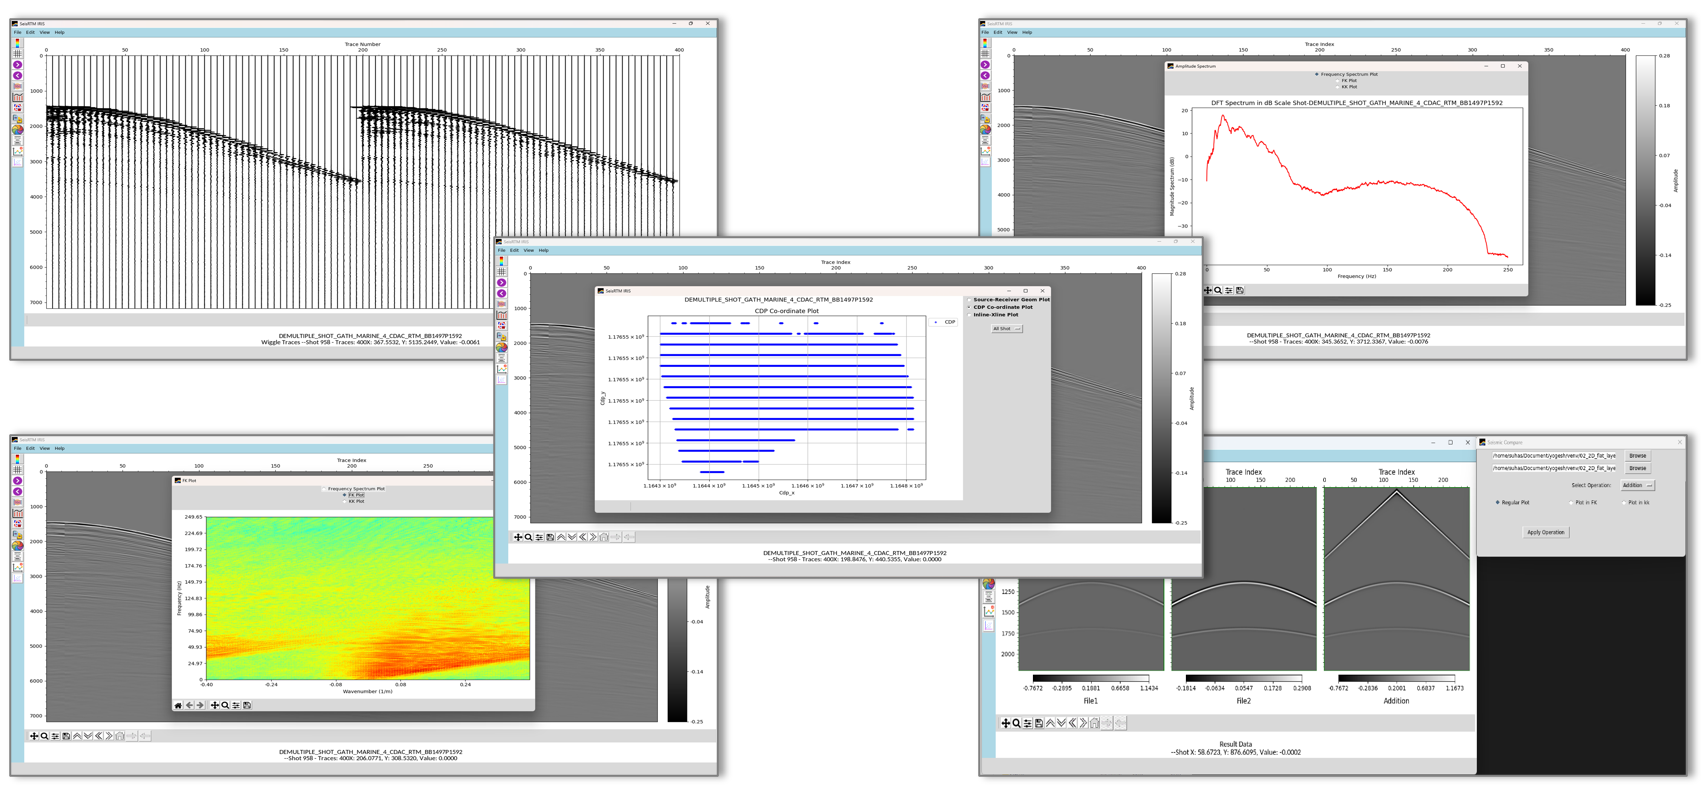Image resolution: width=1701 pixels, height=786 pixels.
Task: Click the Apply Operation button
Action: [x=1546, y=532]
